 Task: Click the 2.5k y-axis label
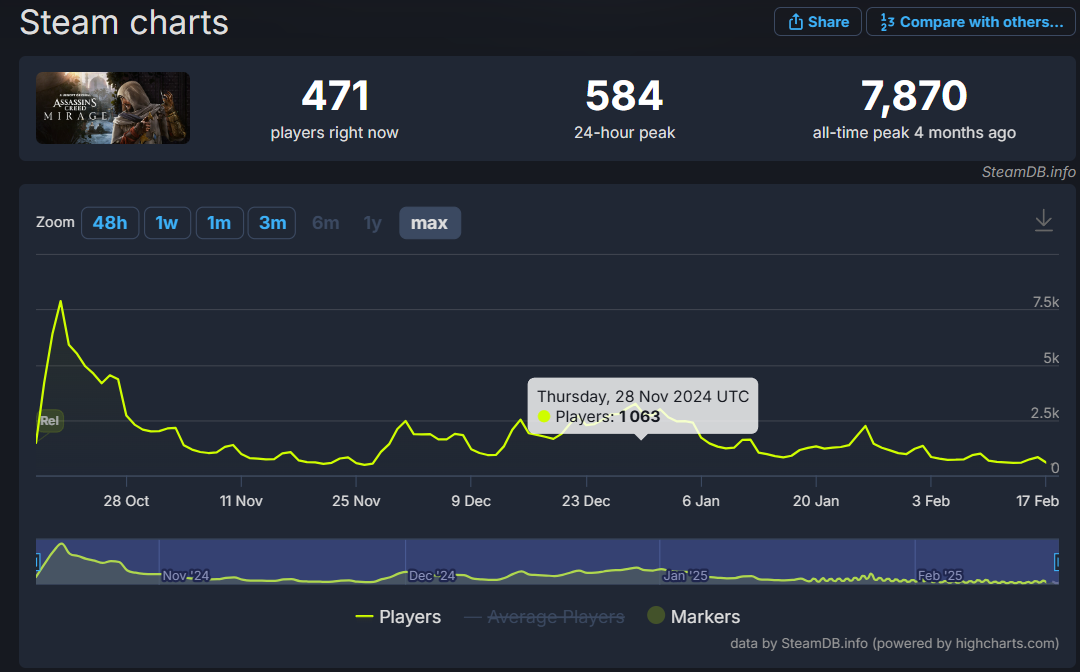coord(1045,413)
